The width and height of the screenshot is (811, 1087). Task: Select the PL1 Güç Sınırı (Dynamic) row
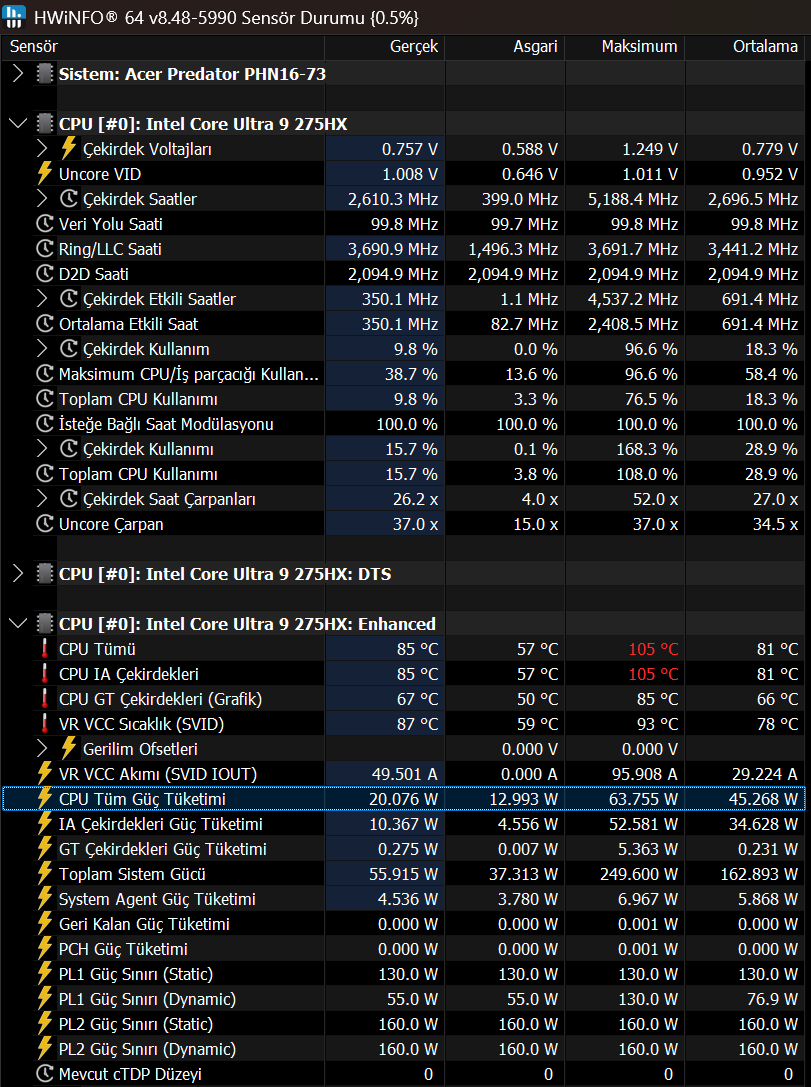406,999
